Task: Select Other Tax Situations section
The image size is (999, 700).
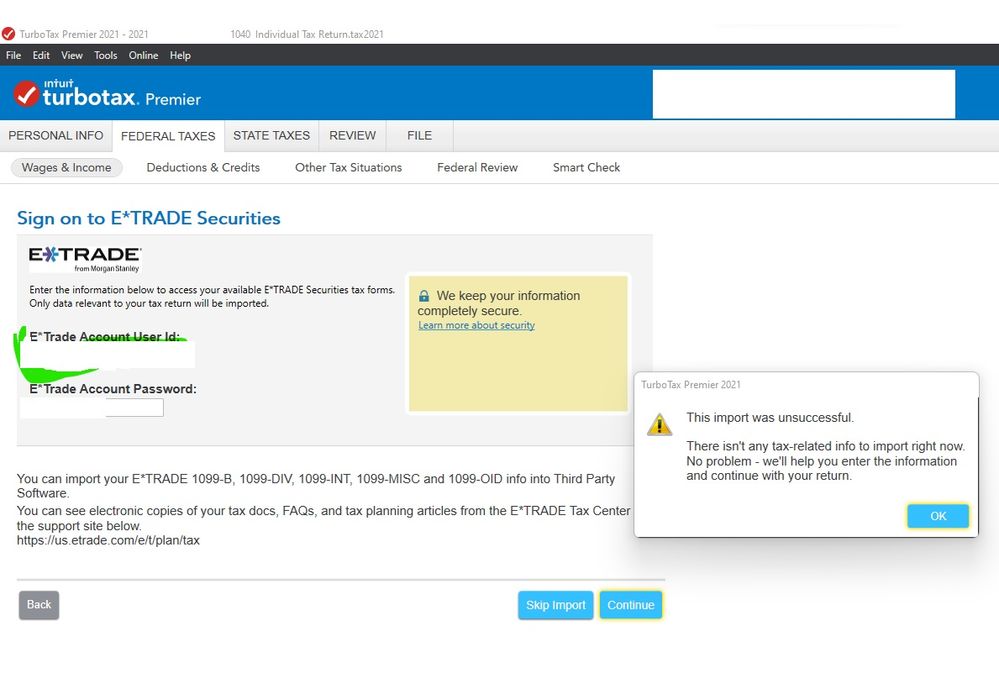Action: pyautogui.click(x=349, y=168)
